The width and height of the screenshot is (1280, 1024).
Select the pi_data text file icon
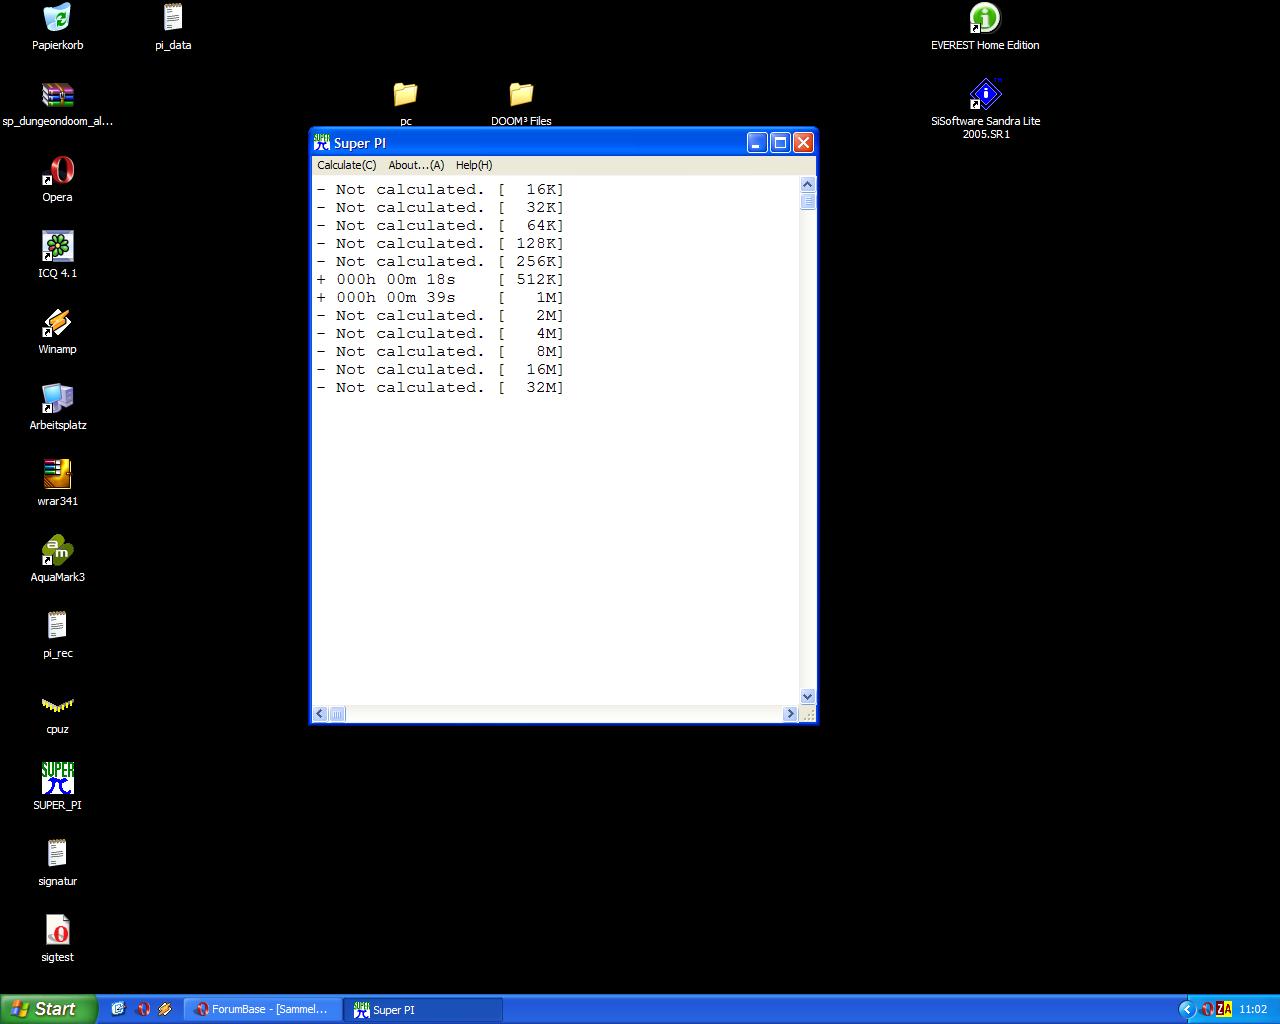click(x=173, y=18)
